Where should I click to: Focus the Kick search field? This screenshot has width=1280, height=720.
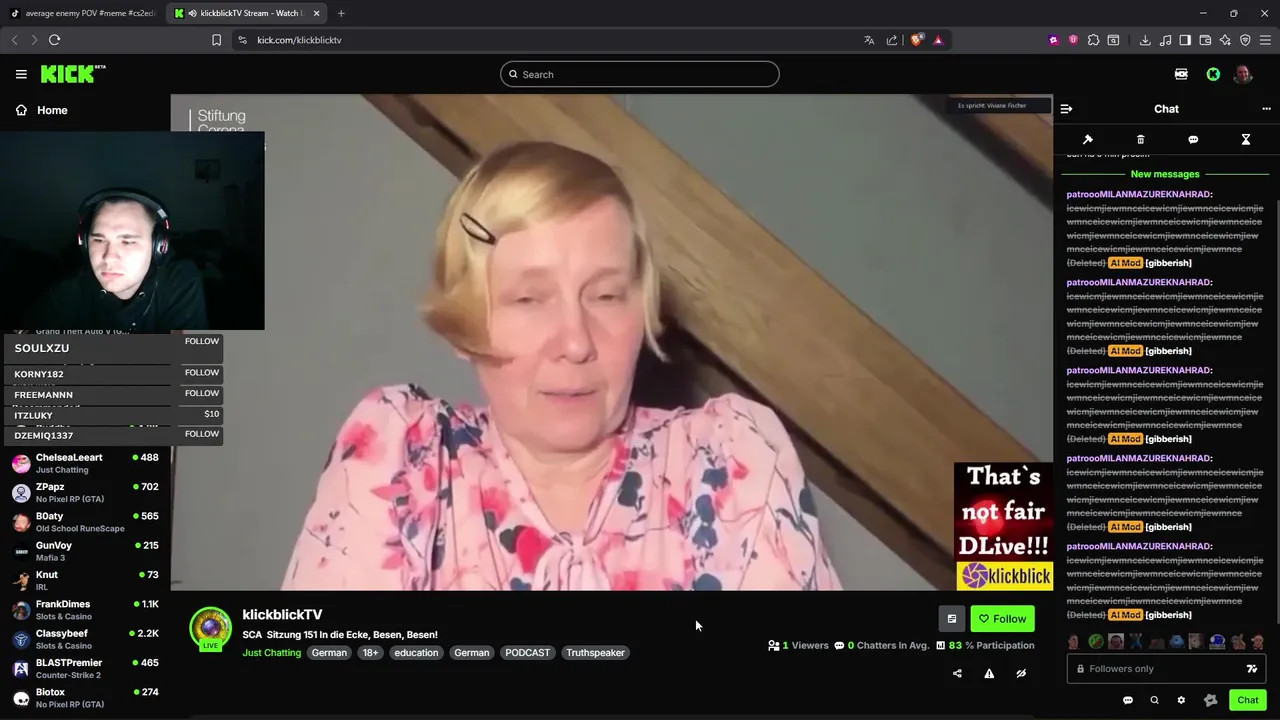tap(640, 74)
